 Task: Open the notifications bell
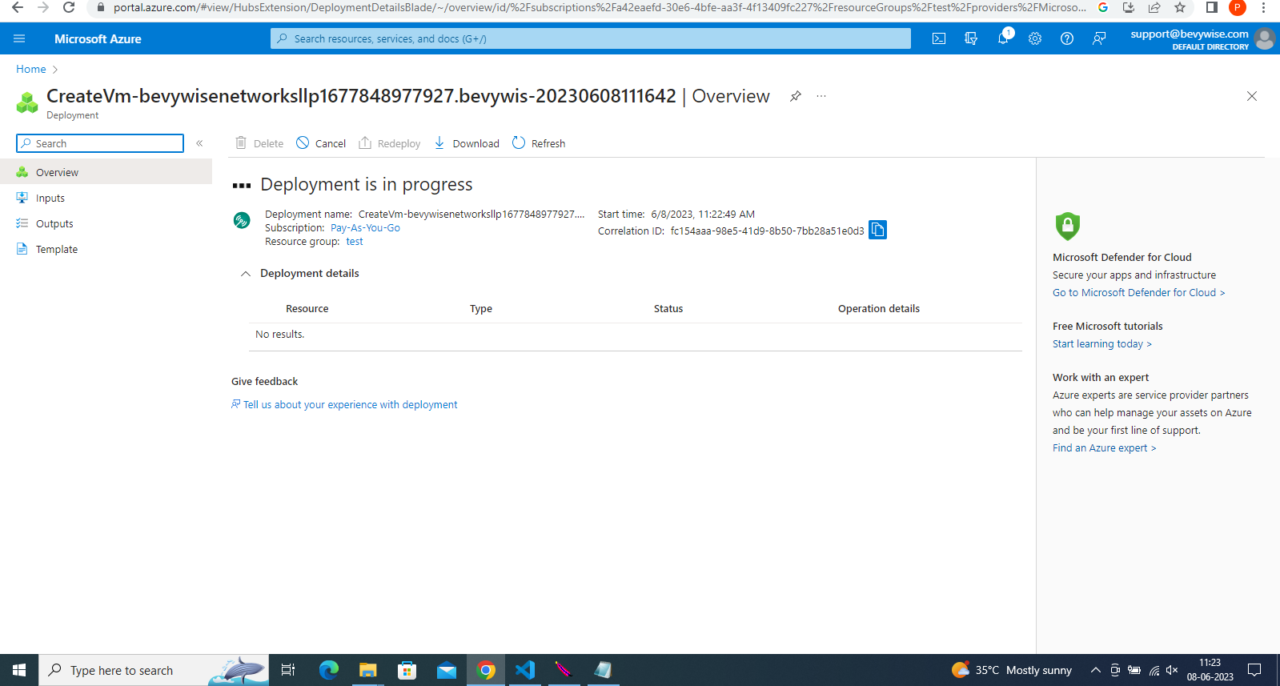point(1003,39)
